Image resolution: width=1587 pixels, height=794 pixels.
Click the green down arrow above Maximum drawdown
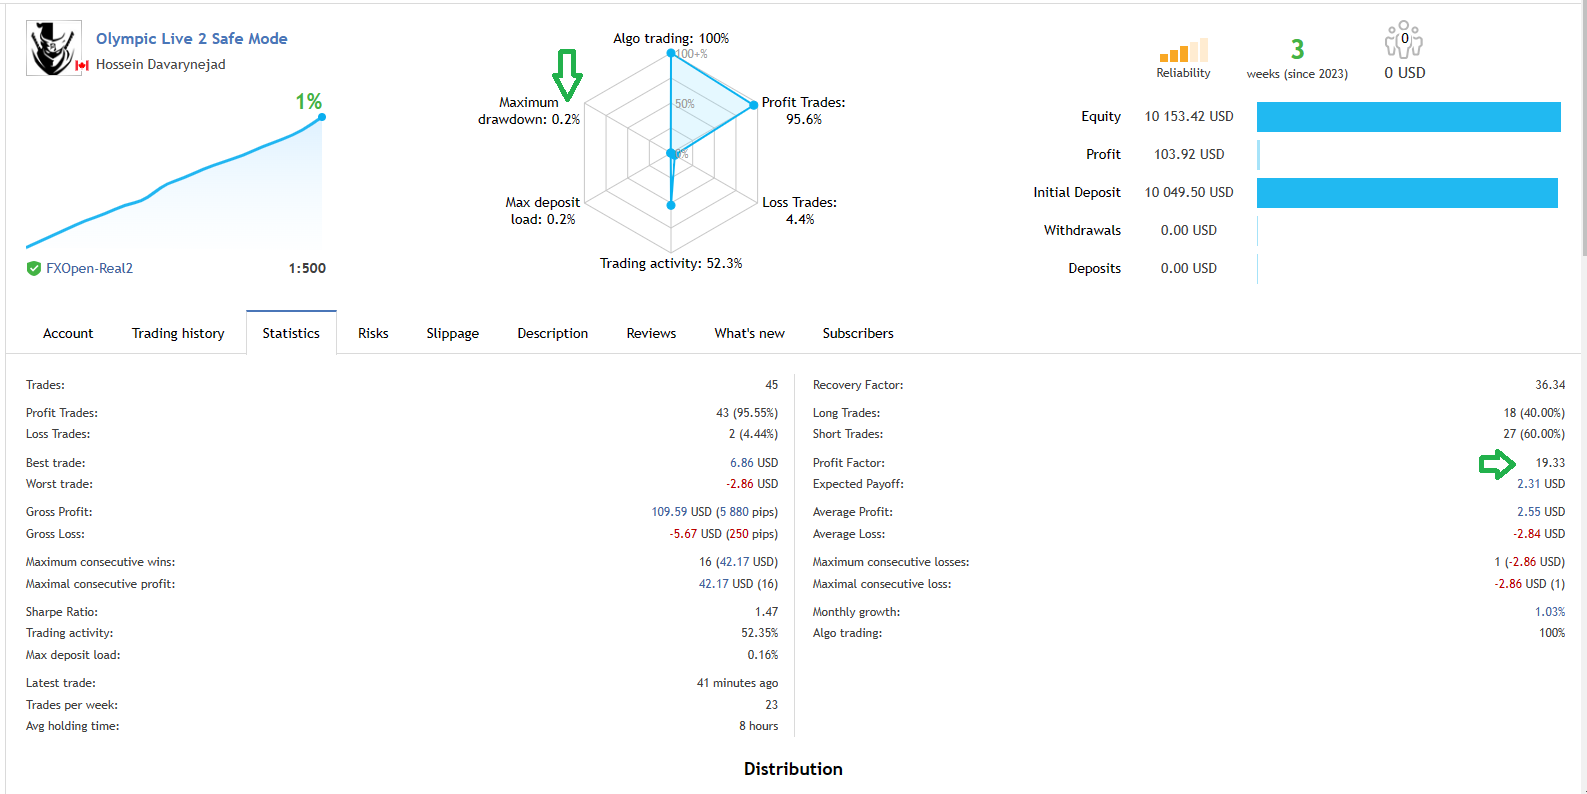coord(567,75)
